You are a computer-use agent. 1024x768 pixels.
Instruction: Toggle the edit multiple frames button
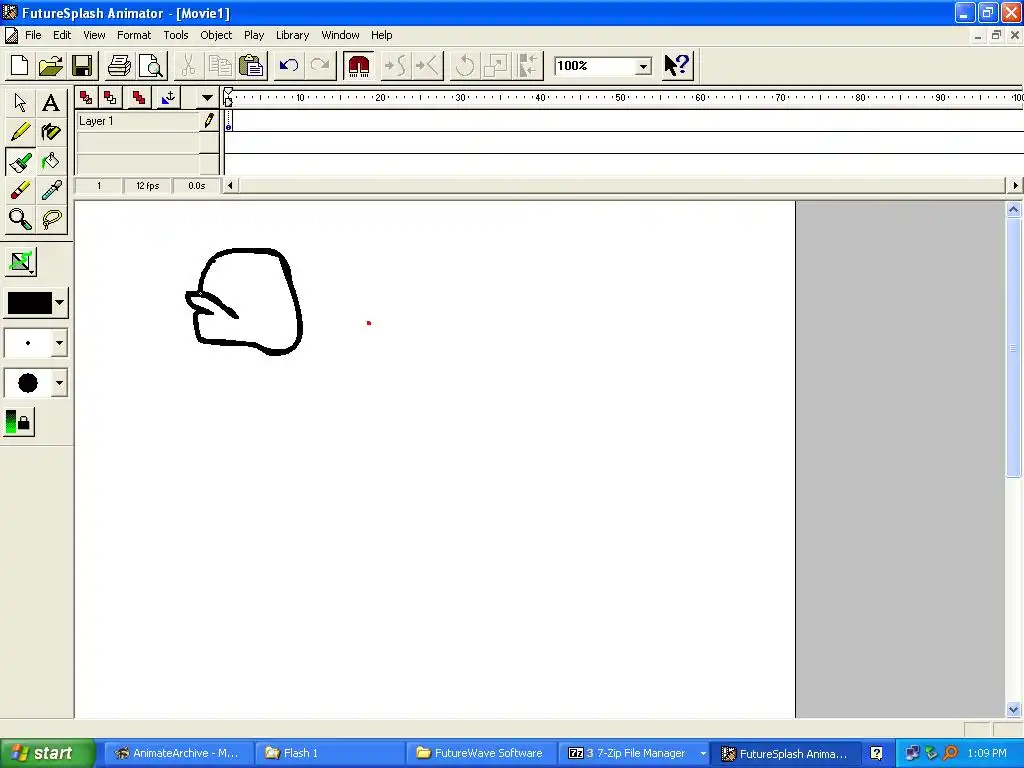(x=138, y=98)
